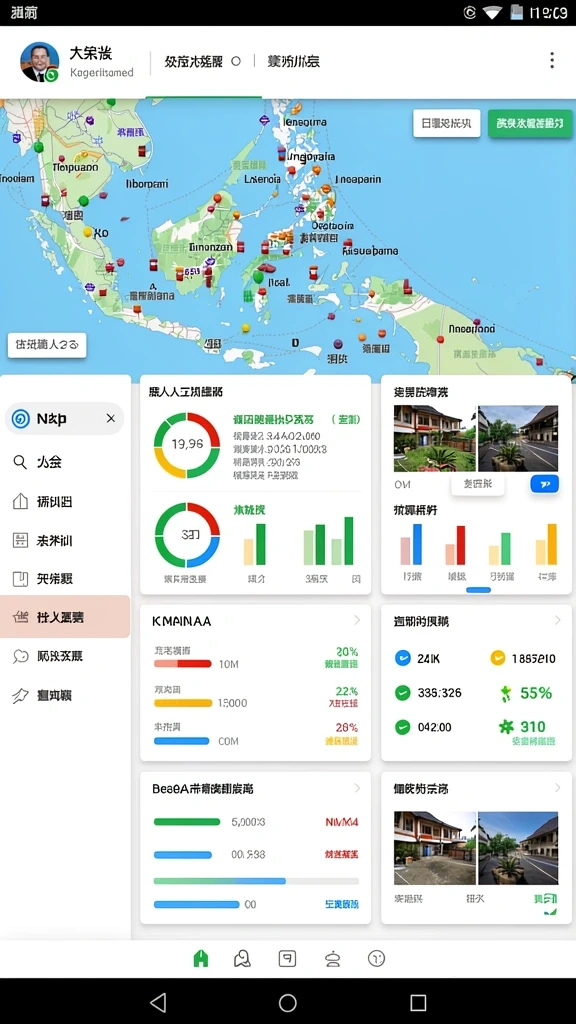Screen dimensions: 576x1024
Task: Open the left thumbnail in the upper photo card
Action: coord(434,438)
